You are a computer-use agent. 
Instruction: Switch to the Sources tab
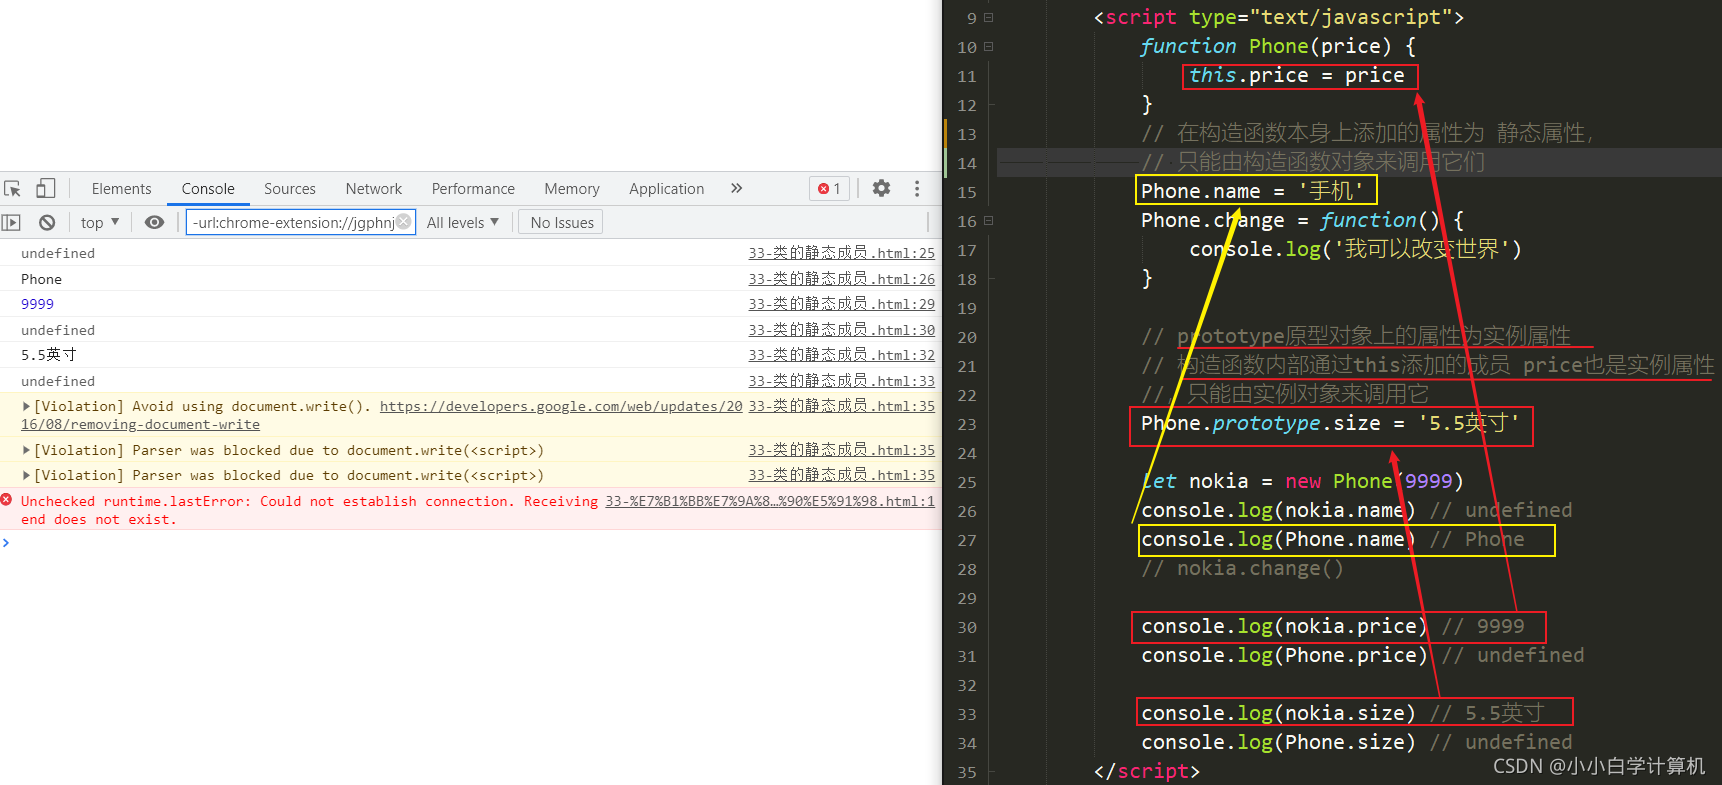(x=290, y=188)
